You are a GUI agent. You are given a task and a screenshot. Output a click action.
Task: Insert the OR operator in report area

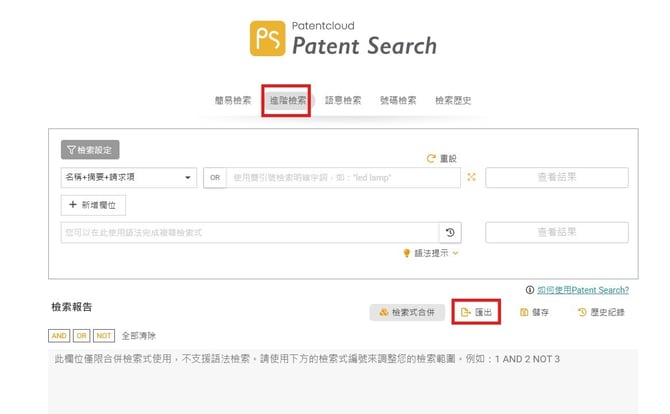[81, 336]
